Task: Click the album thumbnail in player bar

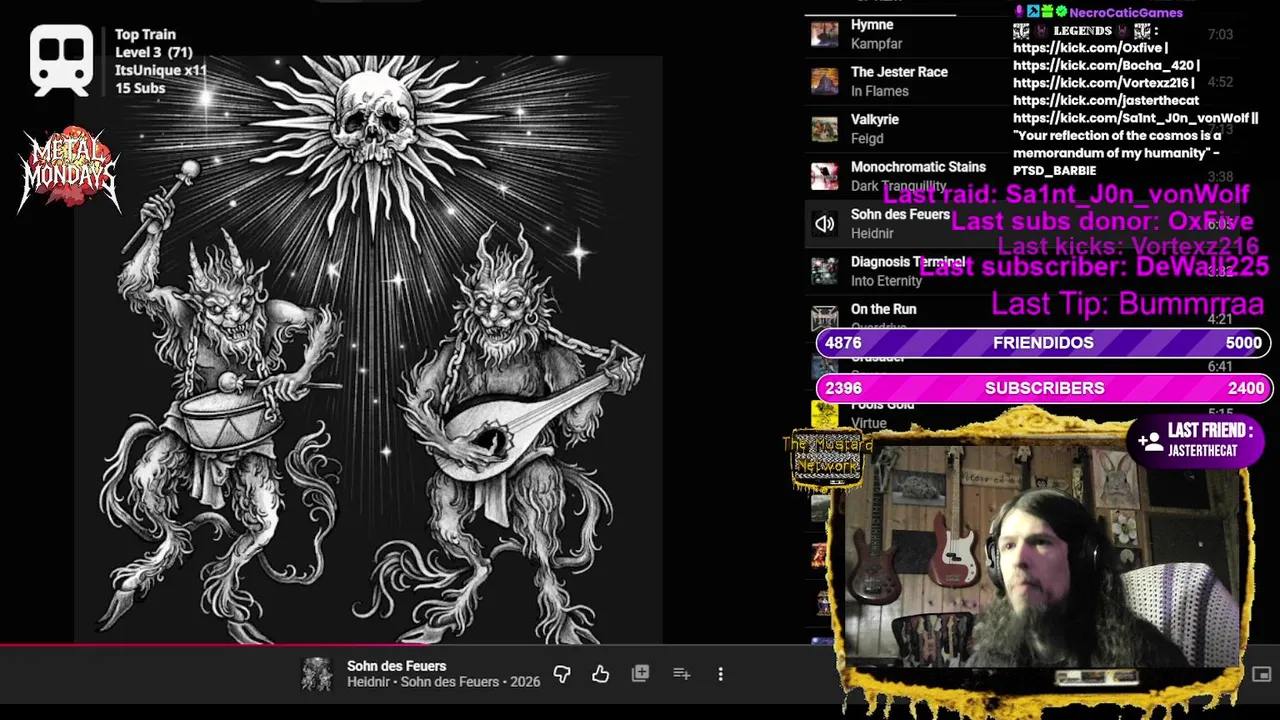Action: [317, 674]
